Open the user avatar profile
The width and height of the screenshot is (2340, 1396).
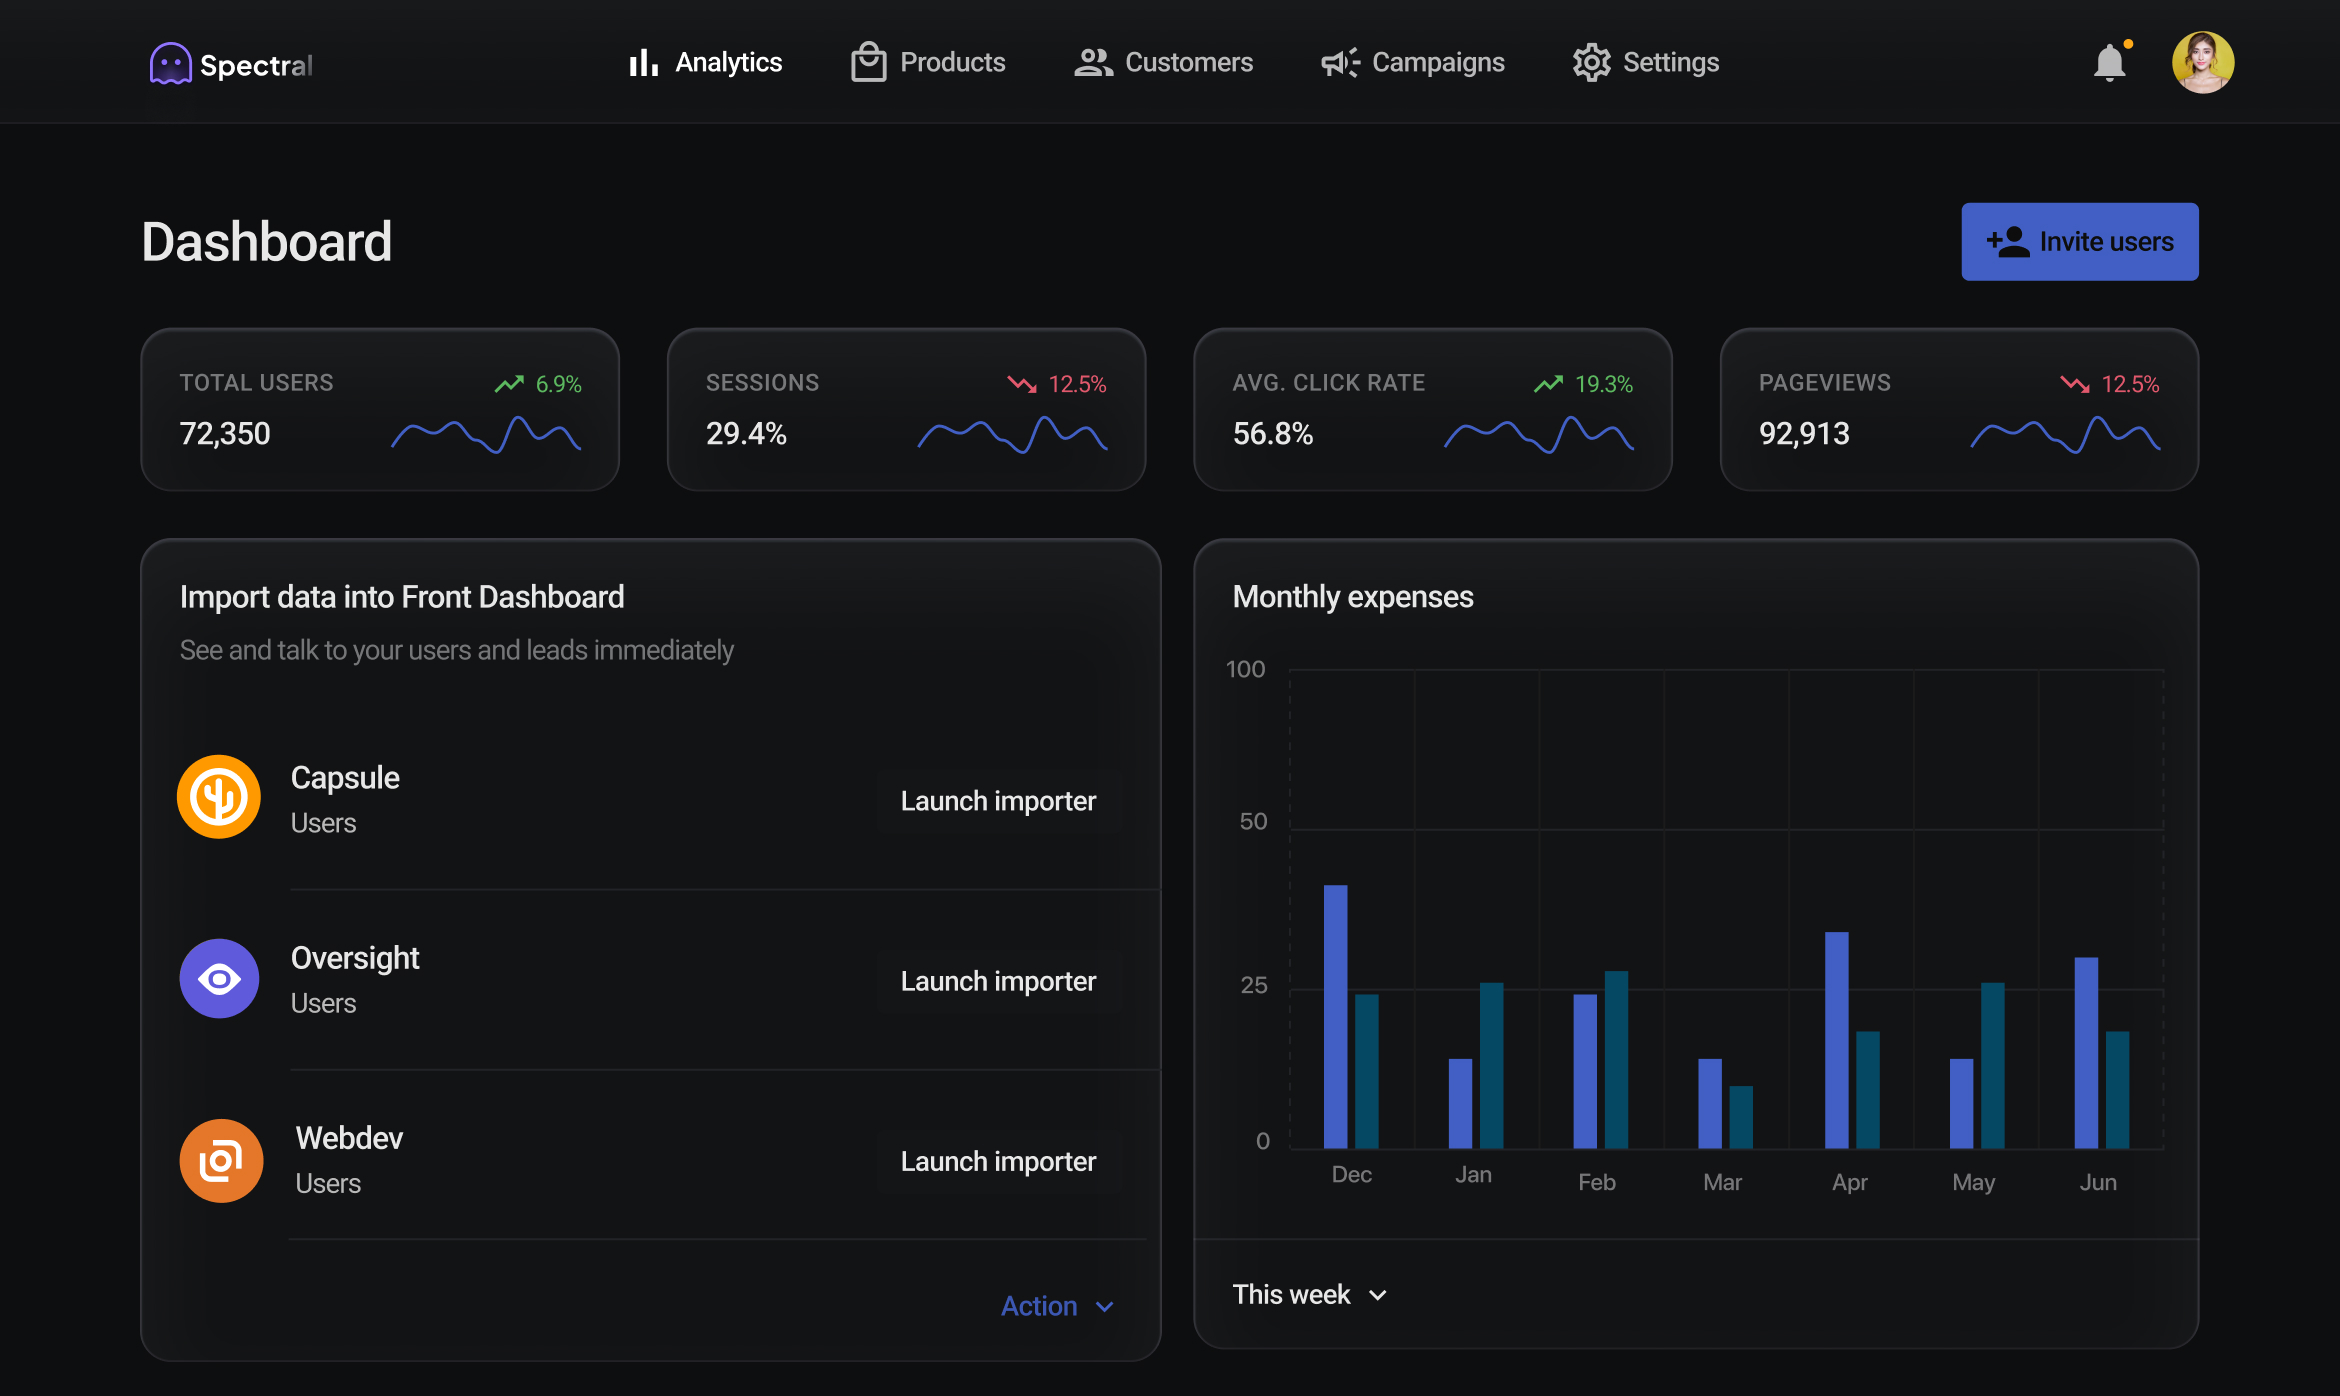(x=2202, y=63)
